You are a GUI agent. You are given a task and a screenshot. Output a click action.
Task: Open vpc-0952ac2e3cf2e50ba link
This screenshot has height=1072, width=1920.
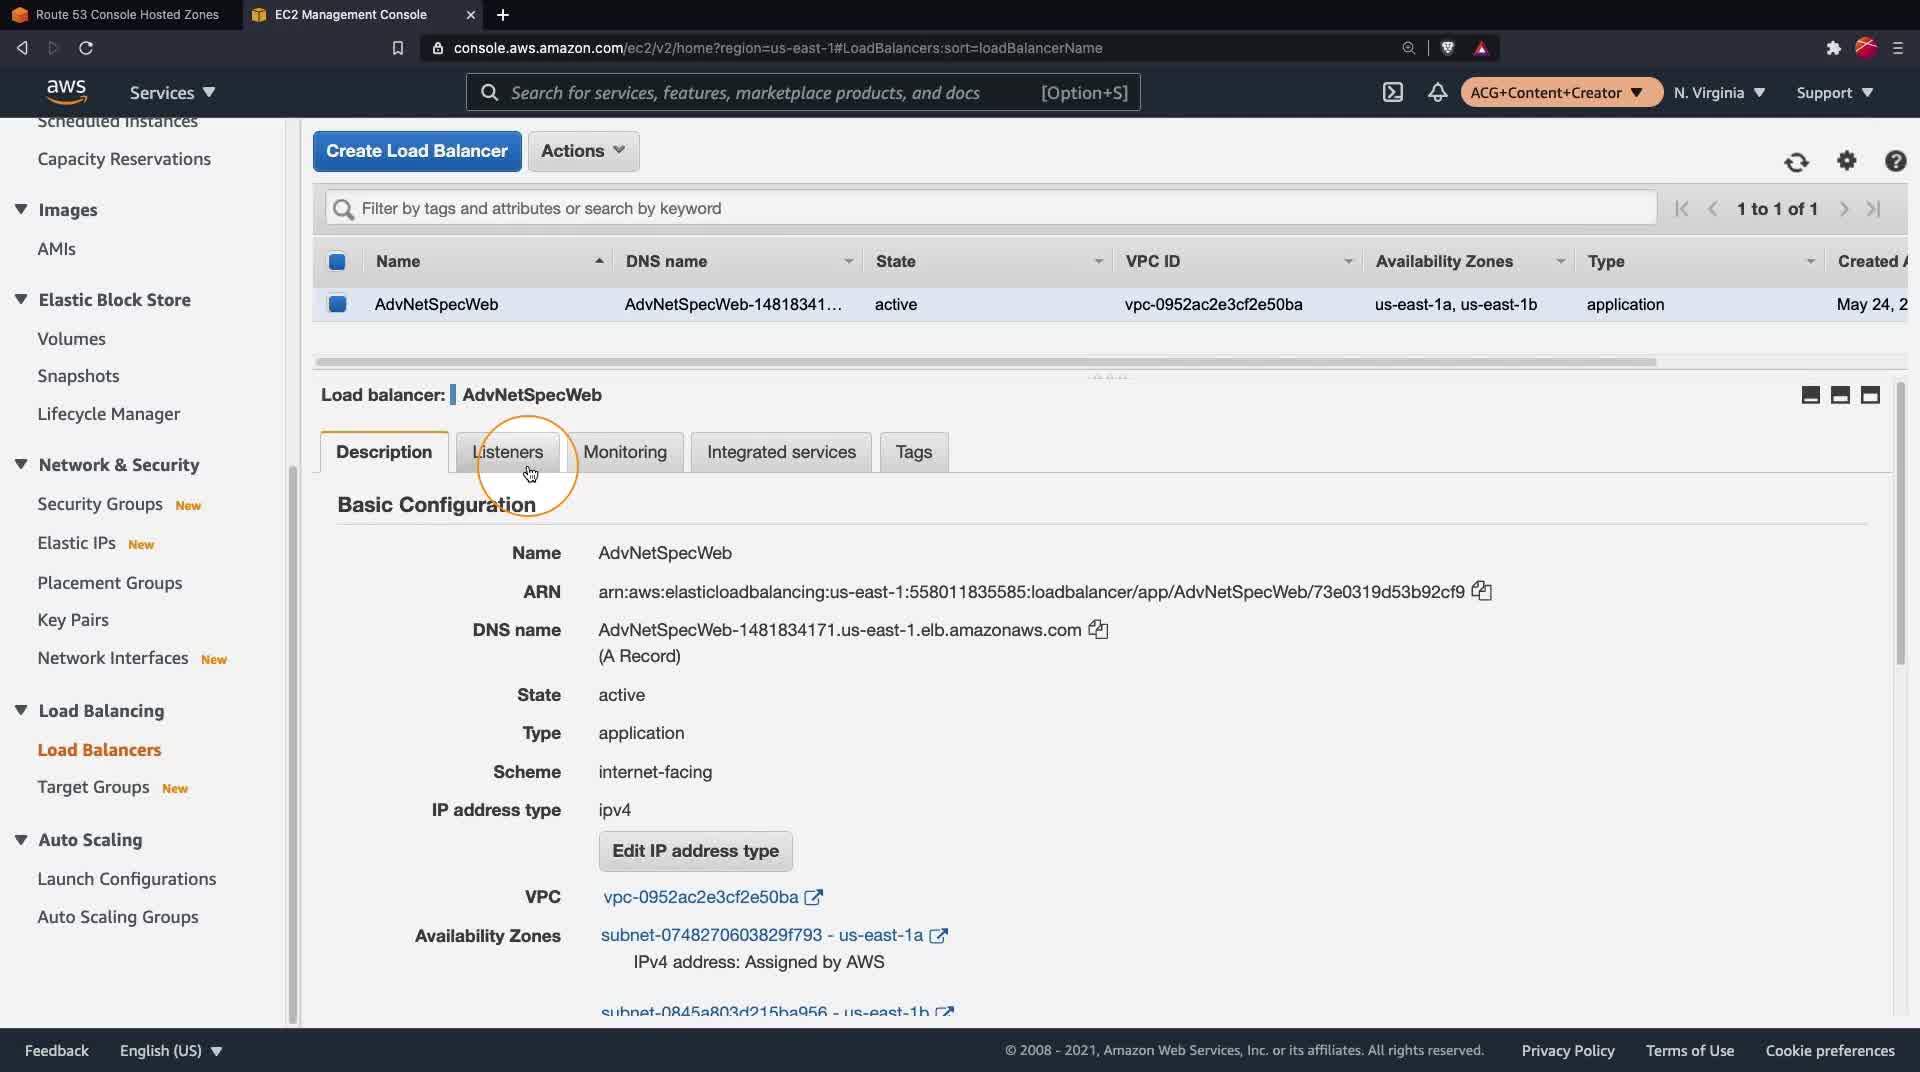pyautogui.click(x=700, y=897)
